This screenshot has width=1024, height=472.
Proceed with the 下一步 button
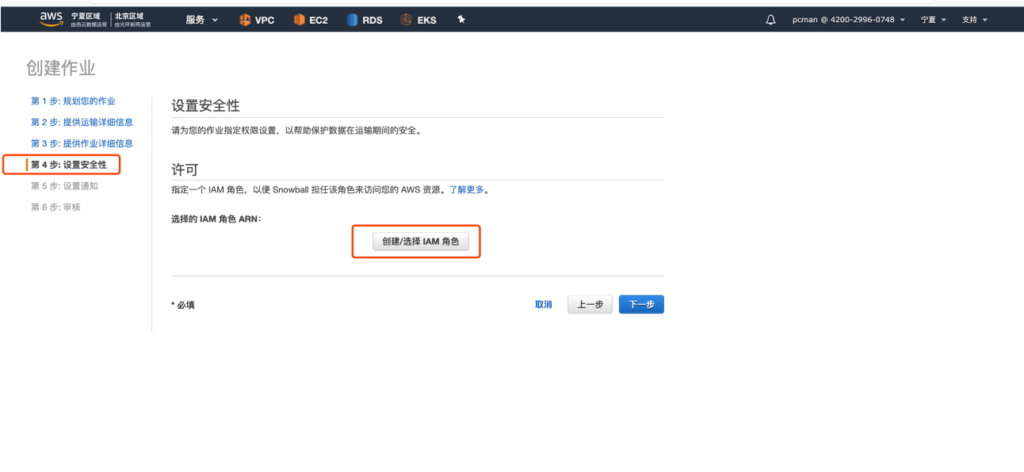coord(641,305)
